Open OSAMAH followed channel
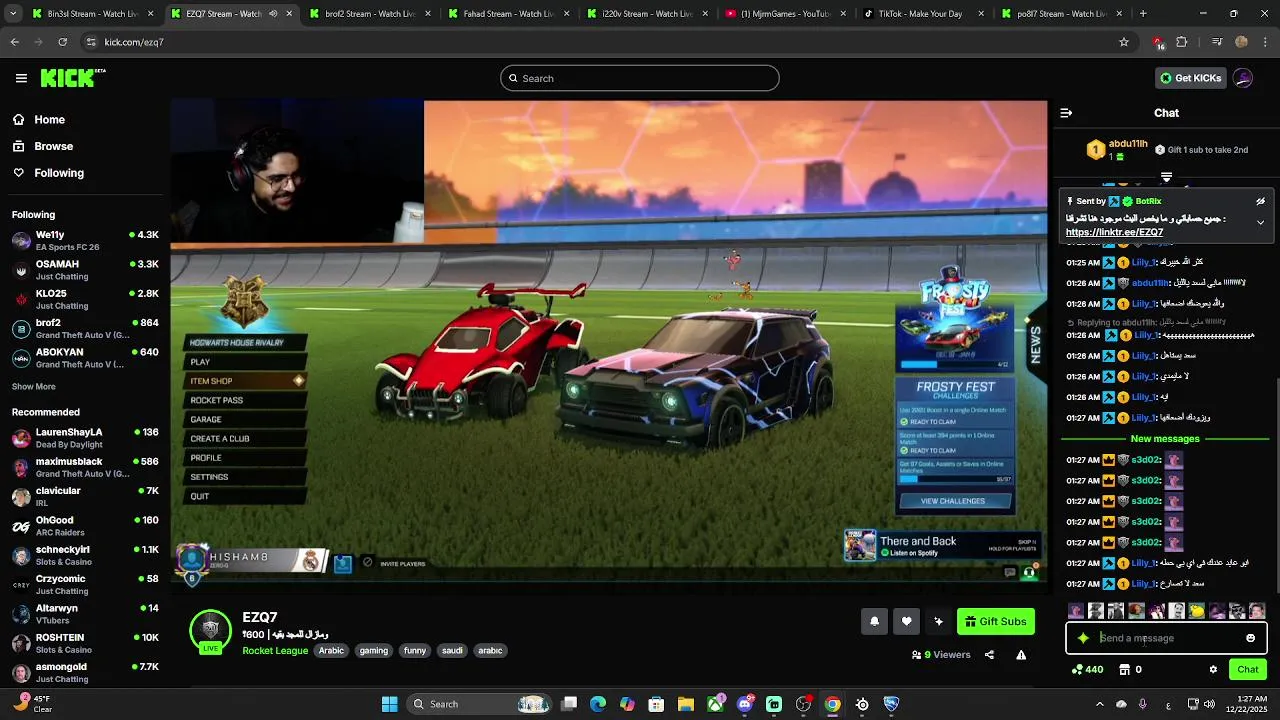The height and width of the screenshot is (720, 1280). point(84,270)
